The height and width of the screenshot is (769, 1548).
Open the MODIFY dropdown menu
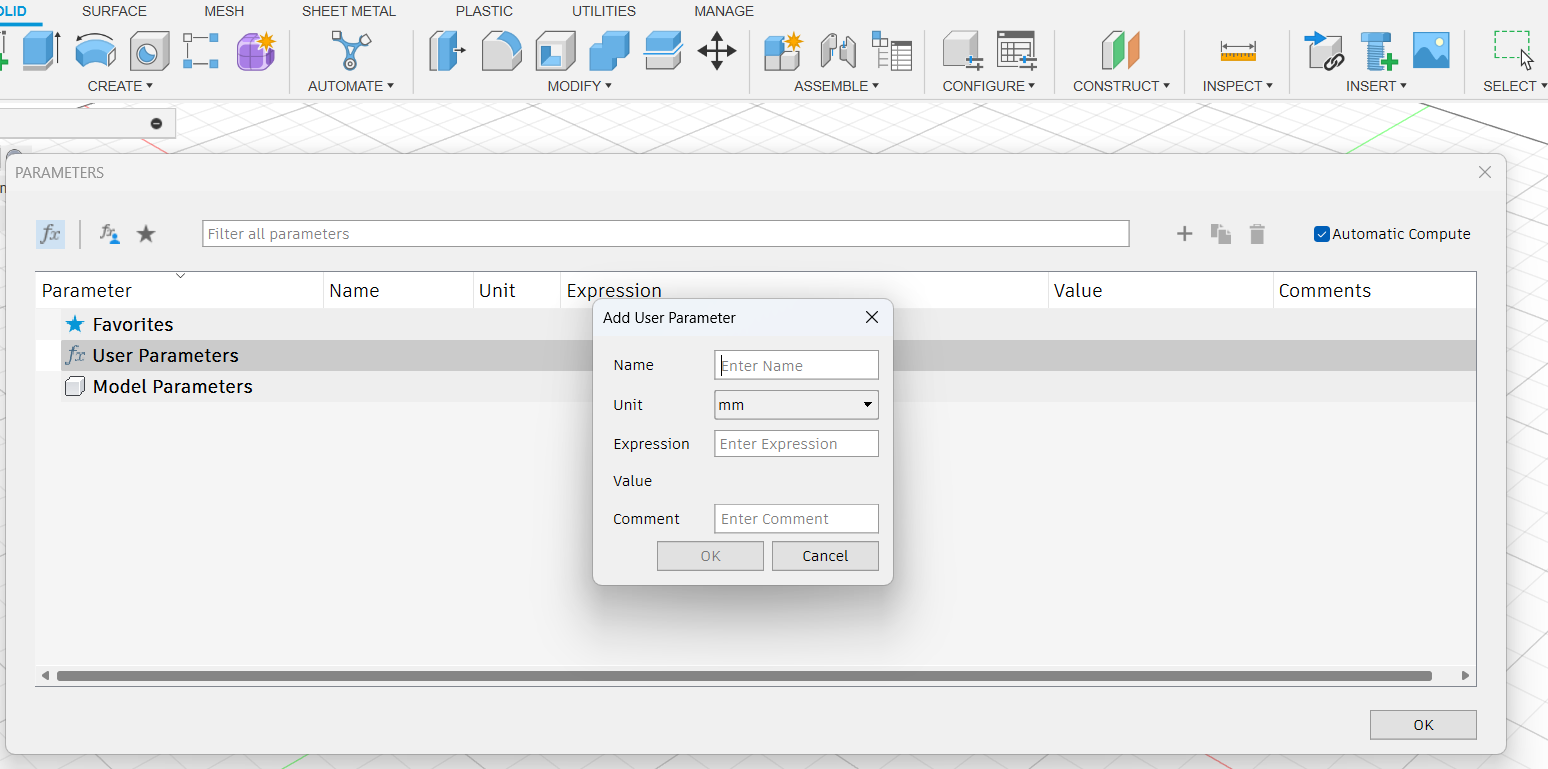tap(579, 86)
